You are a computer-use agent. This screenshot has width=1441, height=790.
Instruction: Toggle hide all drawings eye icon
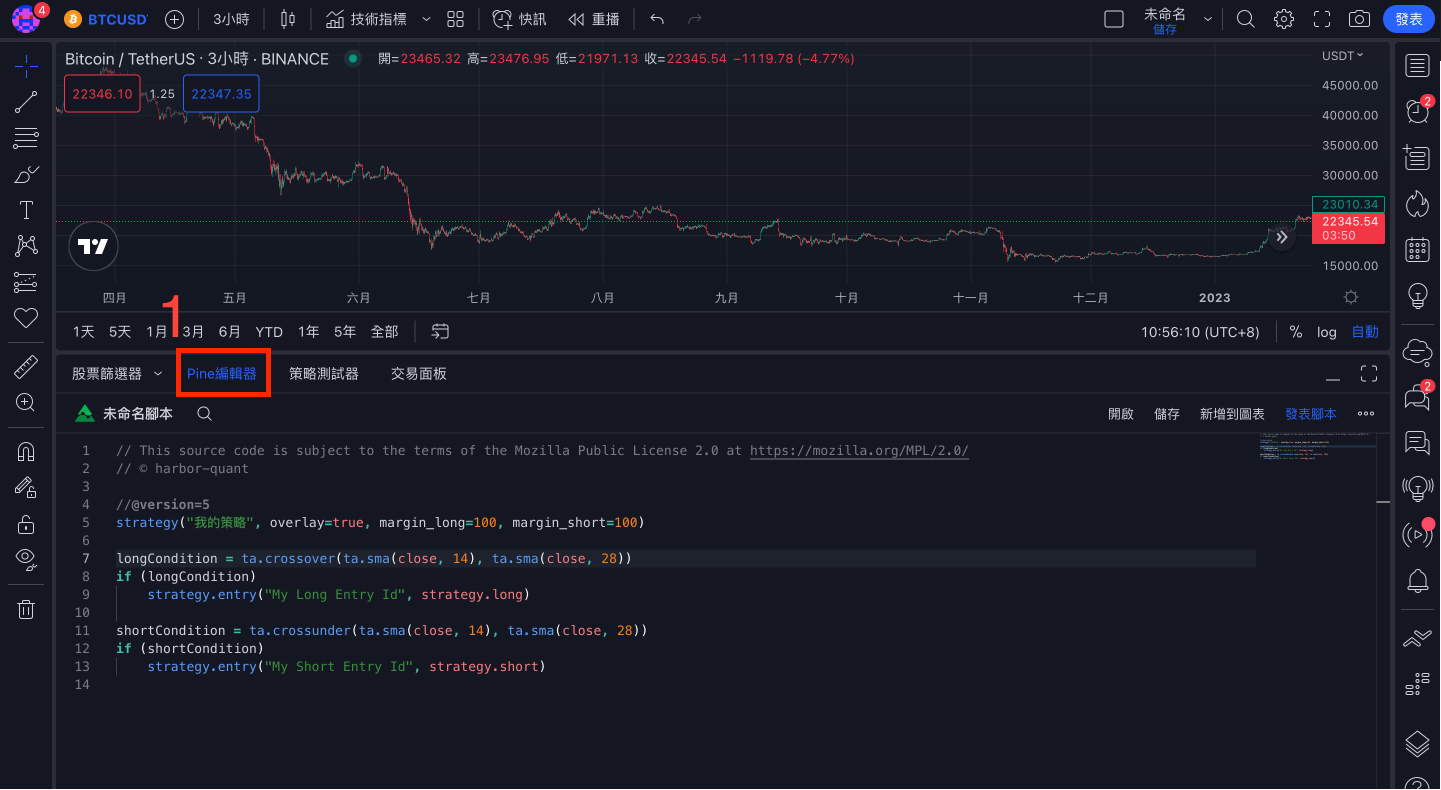[26, 559]
